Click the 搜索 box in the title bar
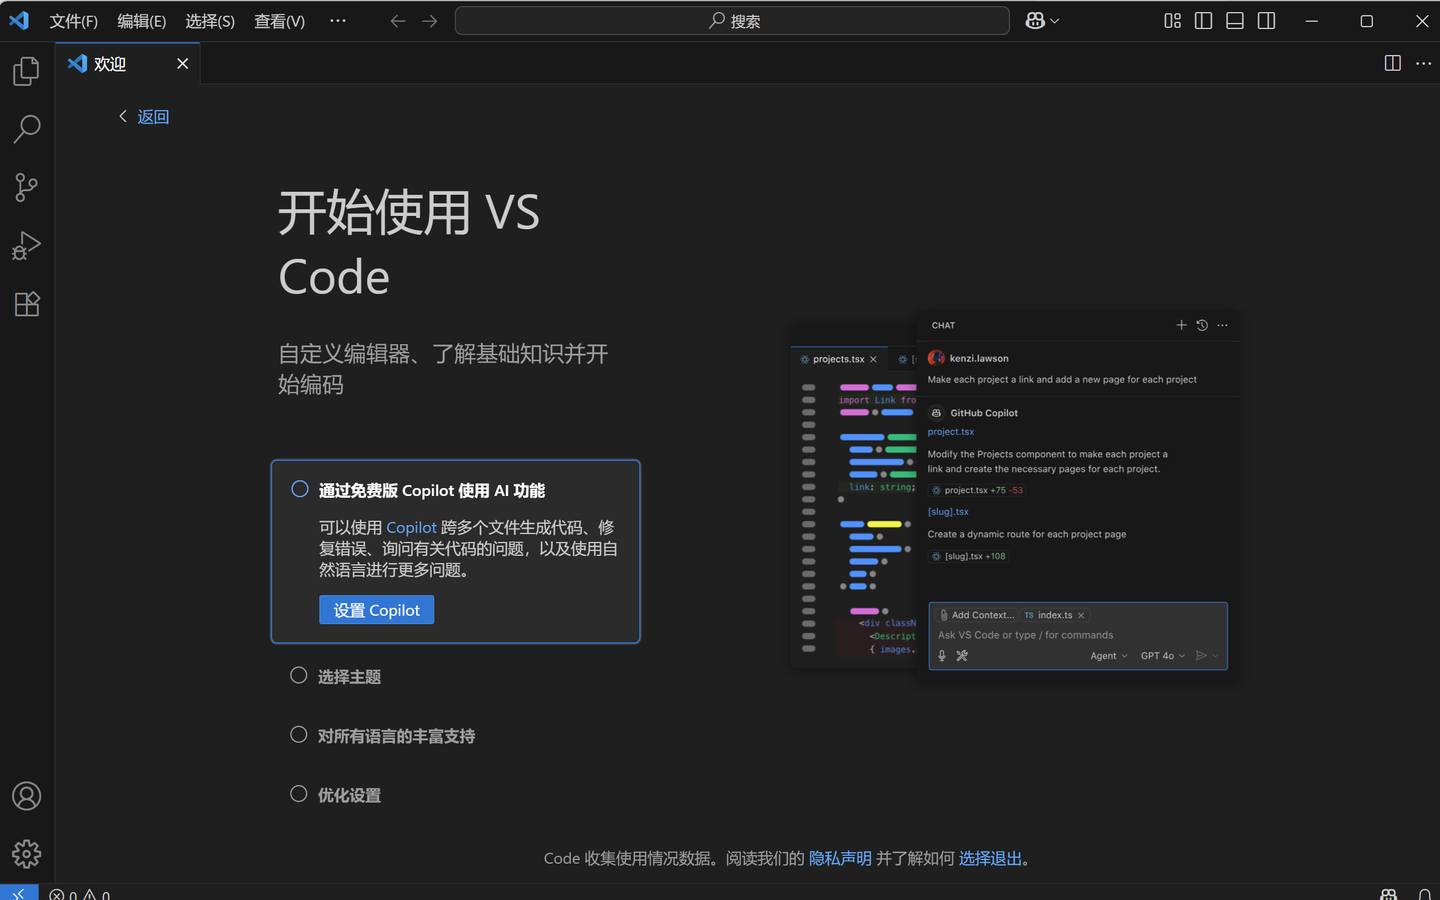This screenshot has height=900, width=1440. [731, 20]
